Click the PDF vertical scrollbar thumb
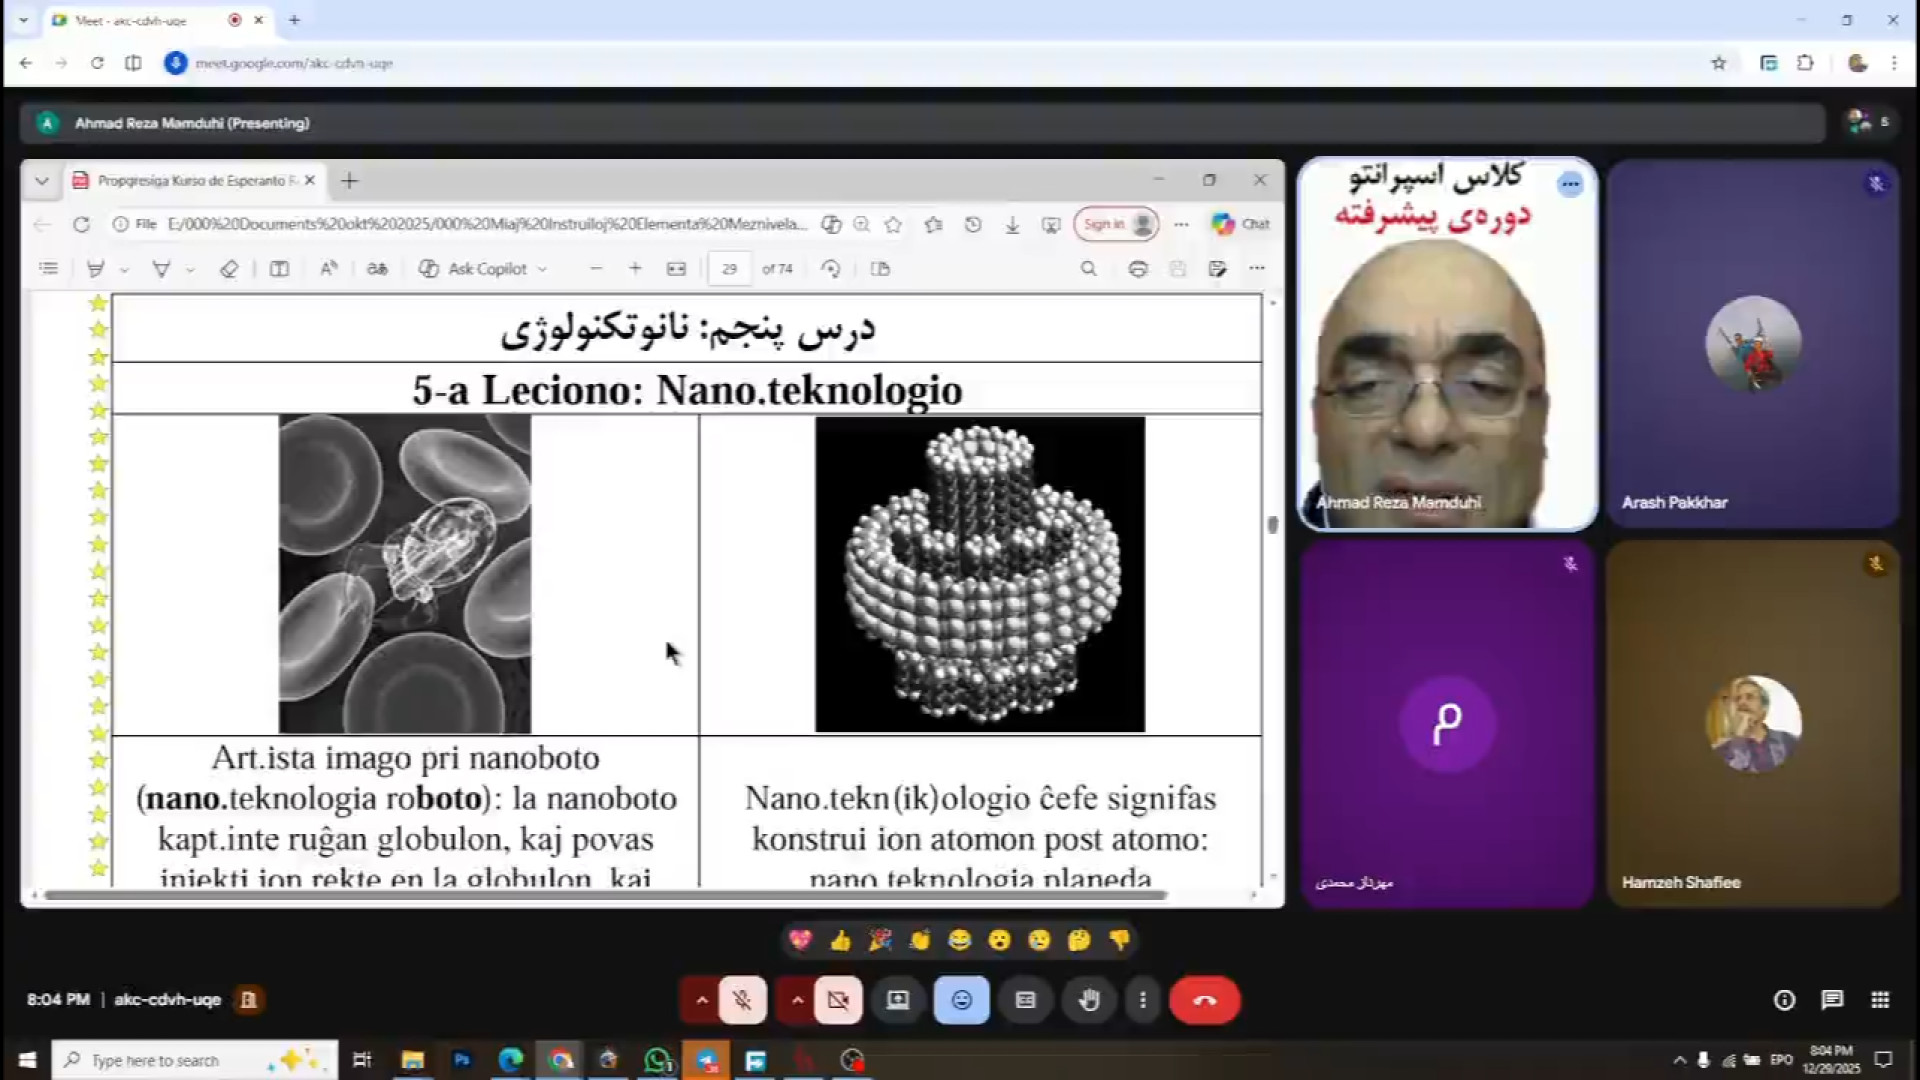The width and height of the screenshot is (1920, 1080). (x=1272, y=524)
